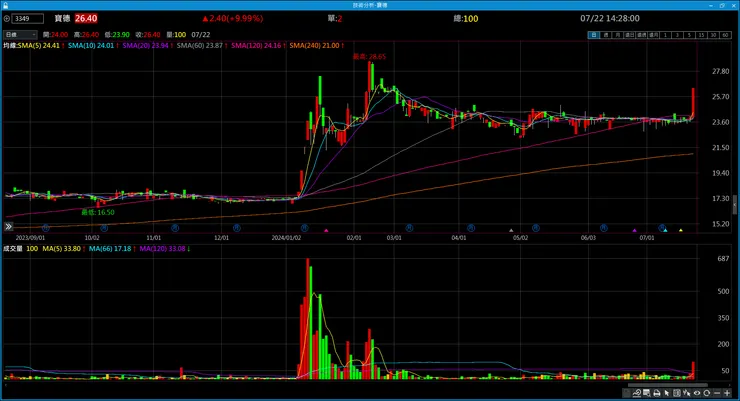The image size is (740, 401).
Task: Click the print icon in bottom toolbar
Action: 656,393
